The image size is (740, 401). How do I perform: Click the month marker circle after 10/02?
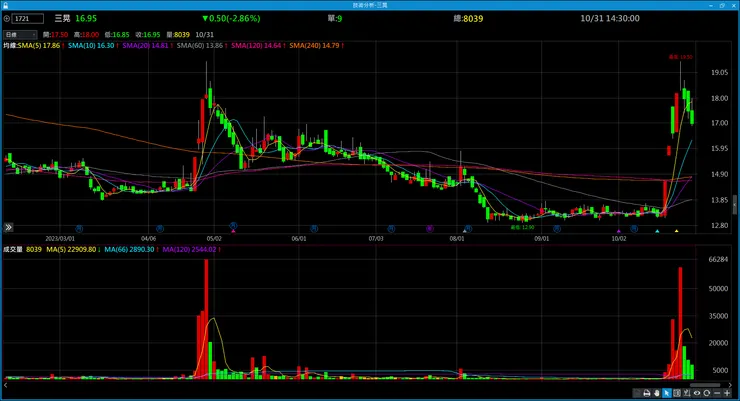(634, 229)
